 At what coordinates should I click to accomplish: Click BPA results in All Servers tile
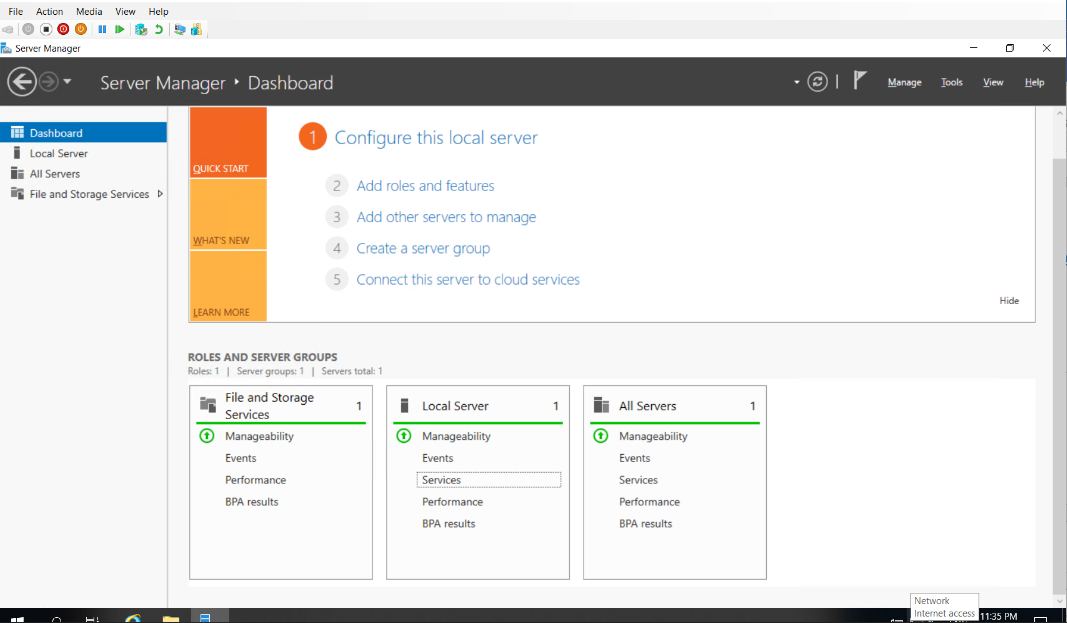(645, 524)
